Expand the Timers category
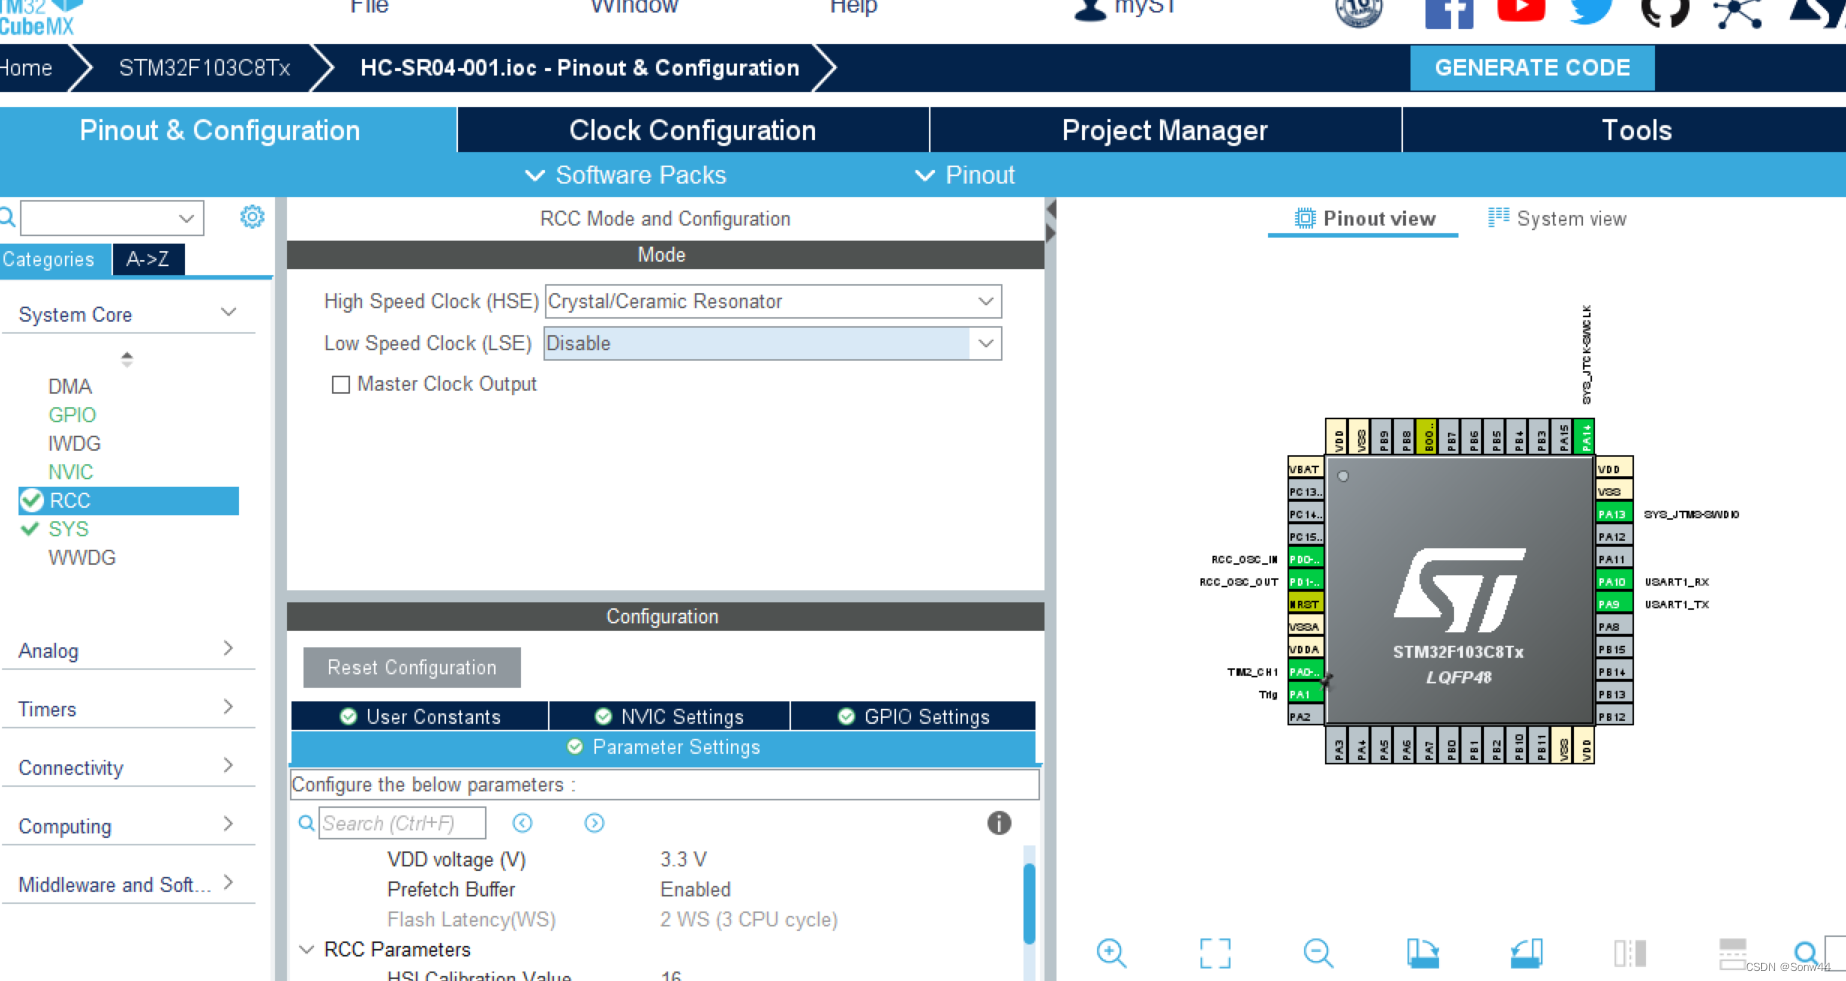This screenshot has height=981, width=1846. 228,707
